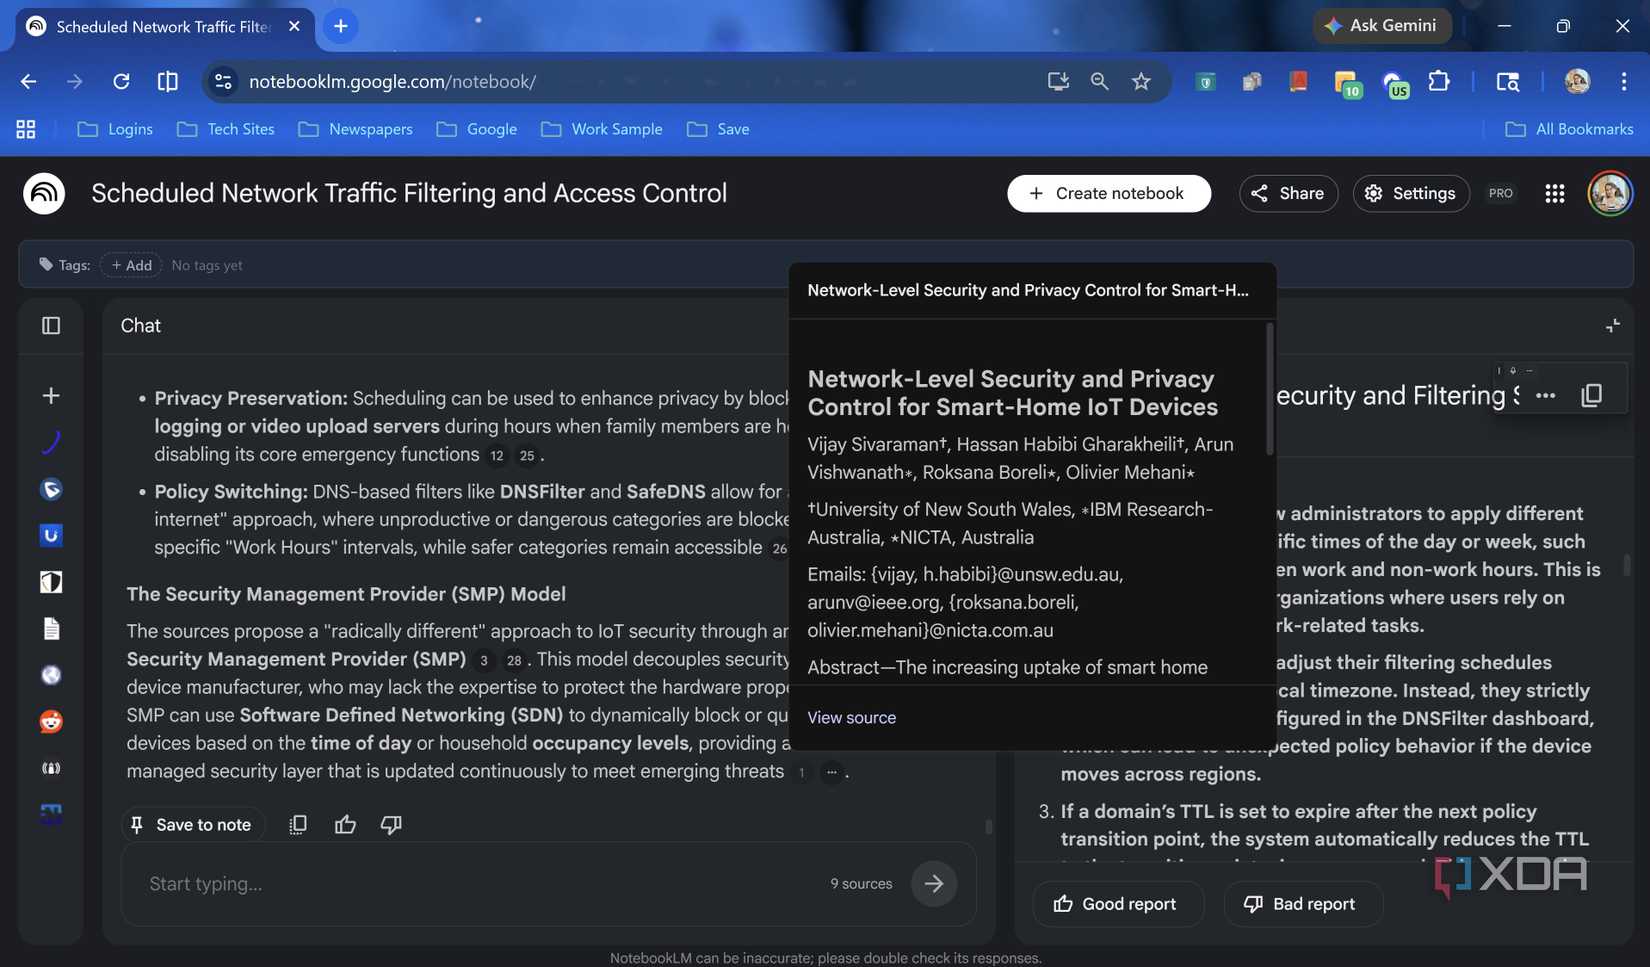1650x967 pixels.
Task: Open the NotebookLM account avatar
Action: pyautogui.click(x=1609, y=193)
